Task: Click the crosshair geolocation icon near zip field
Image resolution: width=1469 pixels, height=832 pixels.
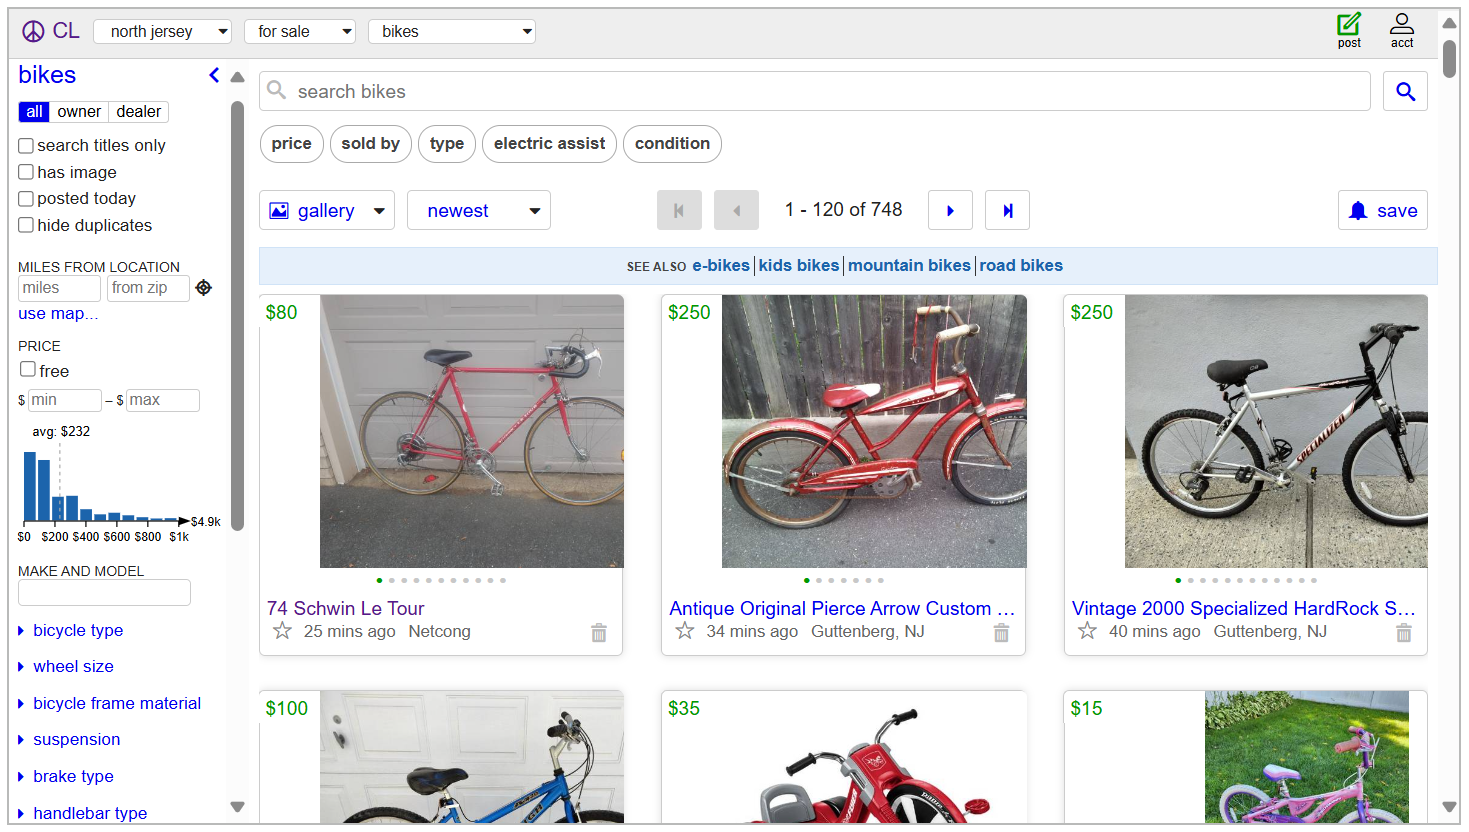Action: 203,287
